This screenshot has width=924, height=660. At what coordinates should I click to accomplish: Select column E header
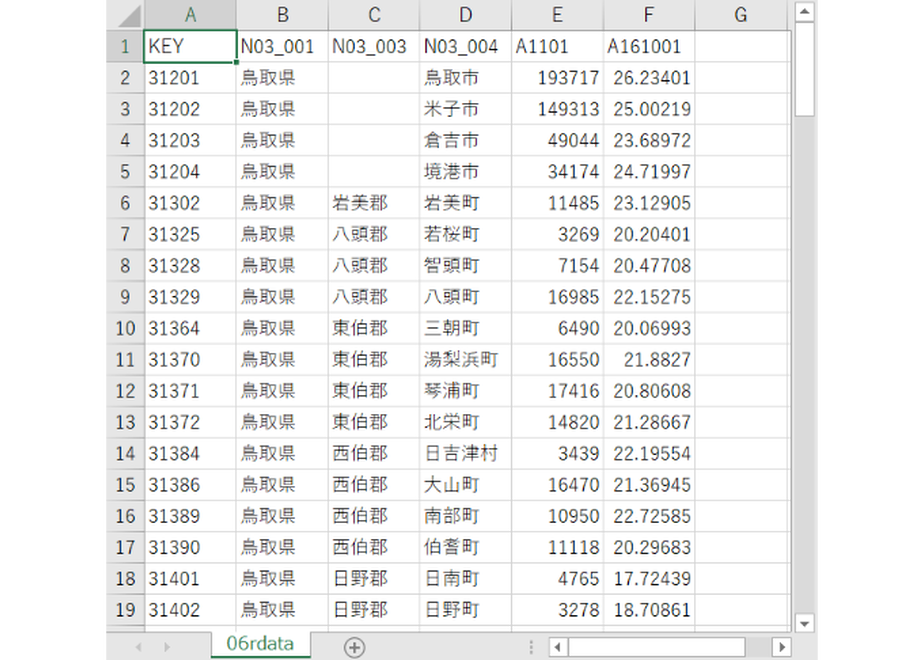[557, 15]
